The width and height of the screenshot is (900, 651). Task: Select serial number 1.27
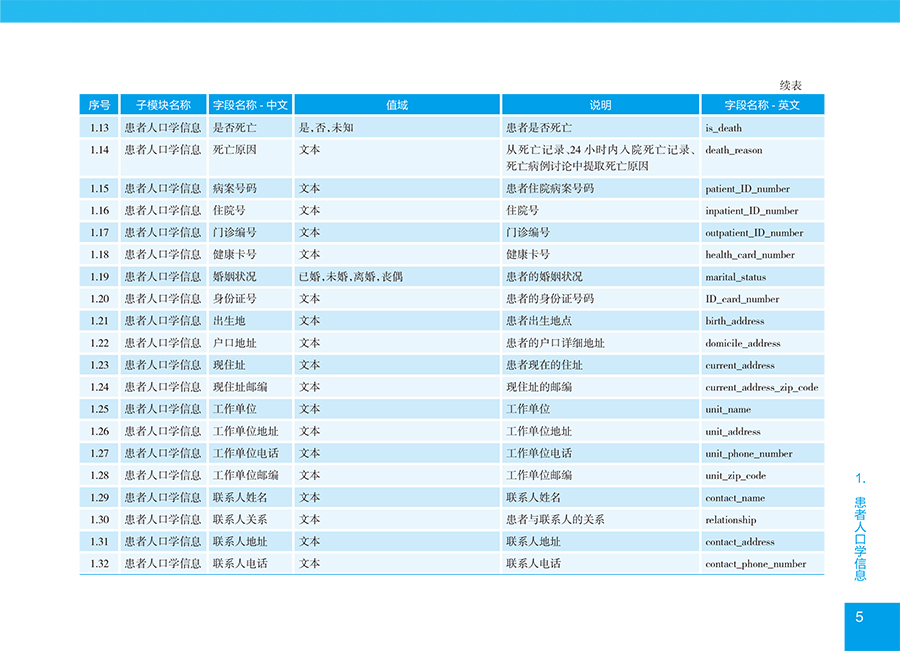[x=99, y=453]
